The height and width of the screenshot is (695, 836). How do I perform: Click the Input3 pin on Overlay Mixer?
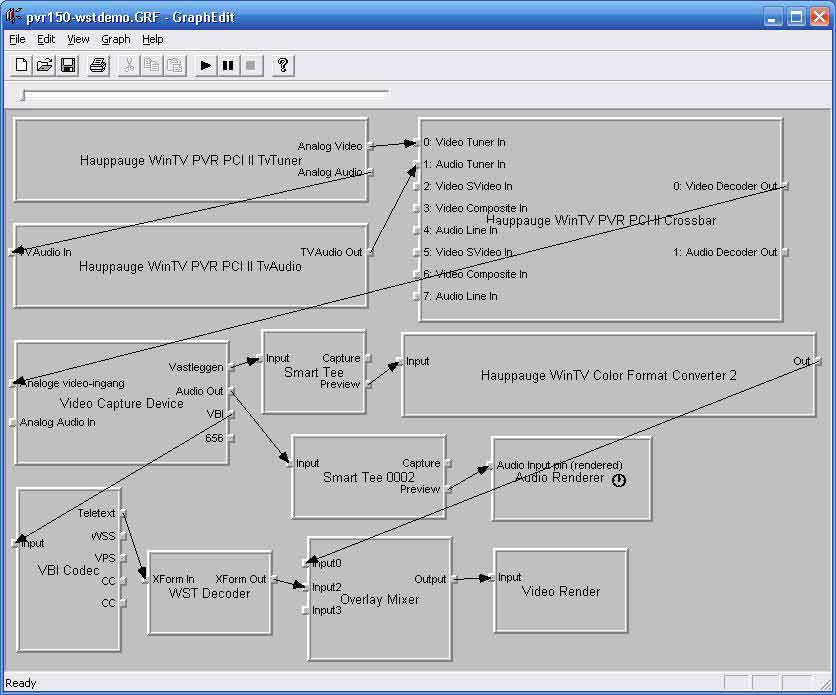[x=306, y=610]
